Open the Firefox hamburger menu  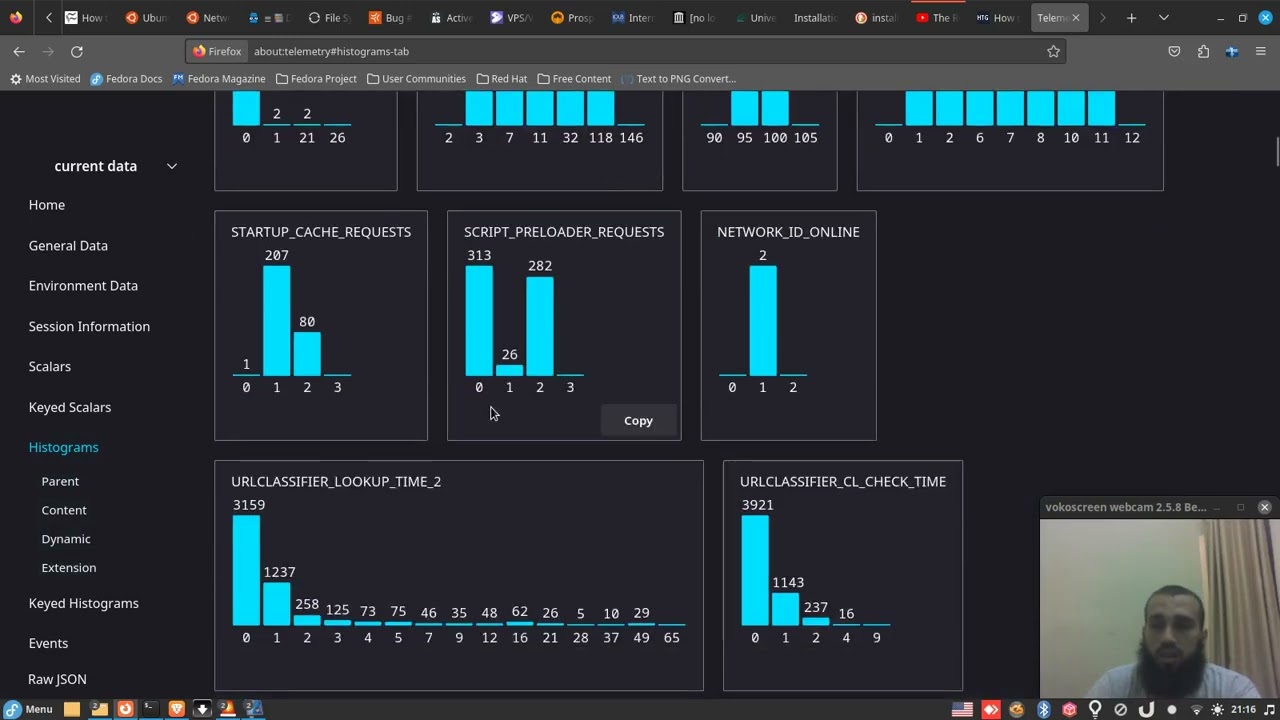click(x=1261, y=51)
